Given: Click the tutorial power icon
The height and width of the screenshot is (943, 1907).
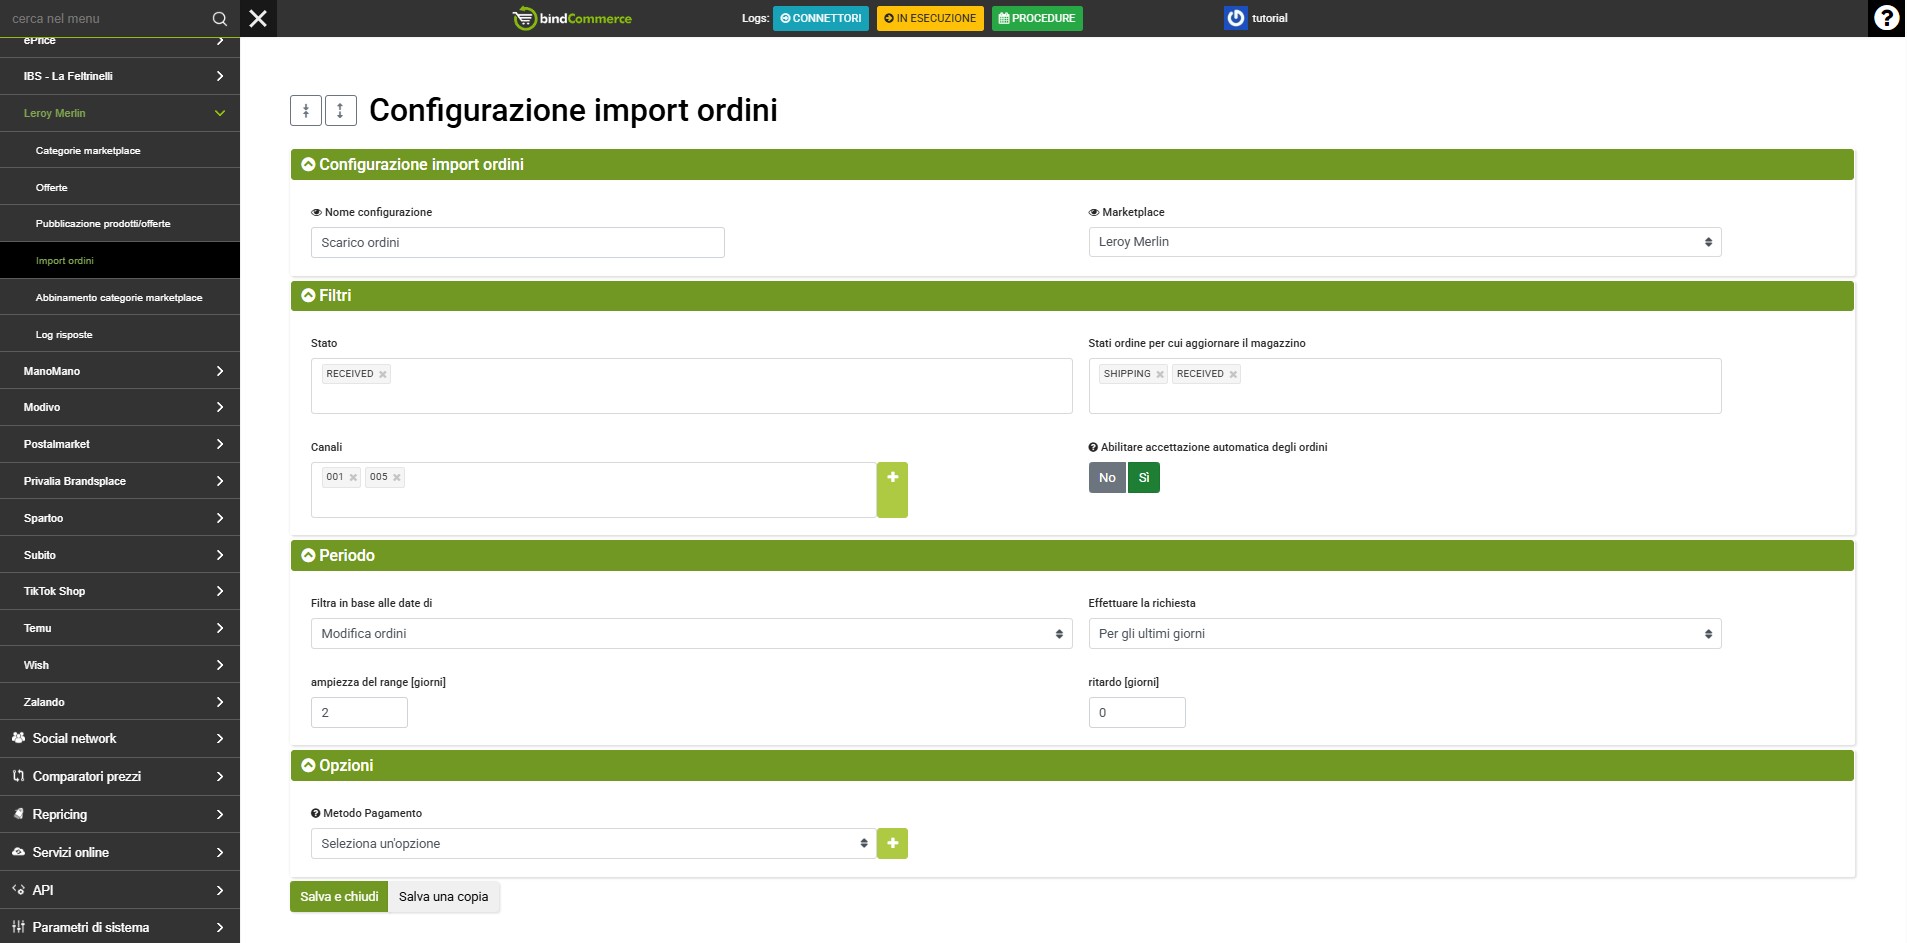Looking at the screenshot, I should (1235, 18).
